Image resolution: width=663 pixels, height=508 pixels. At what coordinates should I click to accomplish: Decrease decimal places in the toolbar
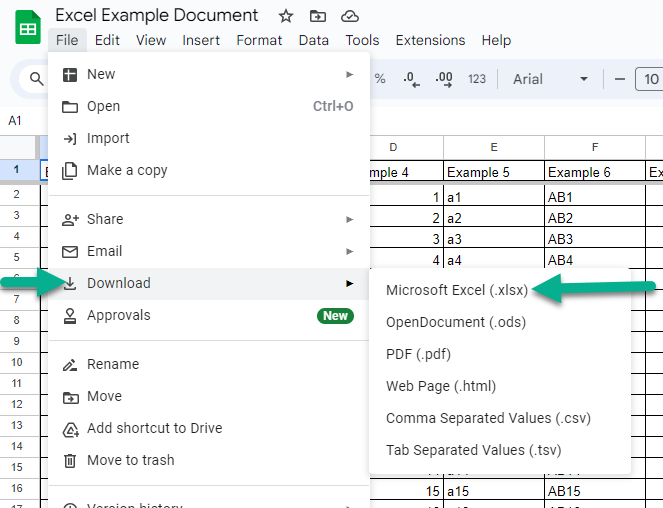point(411,79)
